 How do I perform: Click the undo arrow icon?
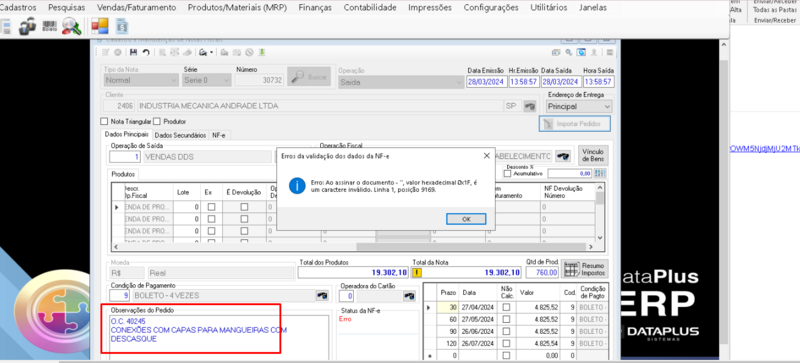[146, 52]
